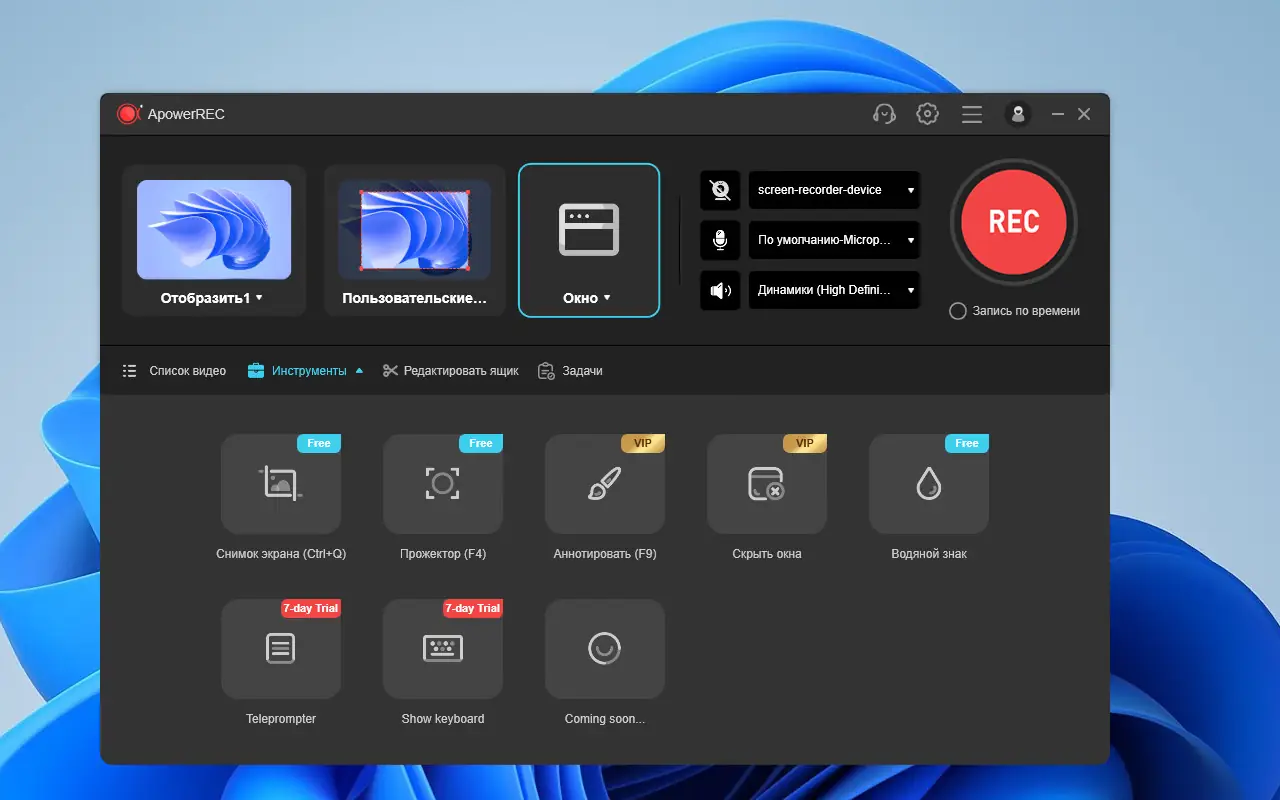Toggle the system sound speaker icon
This screenshot has width=1280, height=800.
pos(720,291)
